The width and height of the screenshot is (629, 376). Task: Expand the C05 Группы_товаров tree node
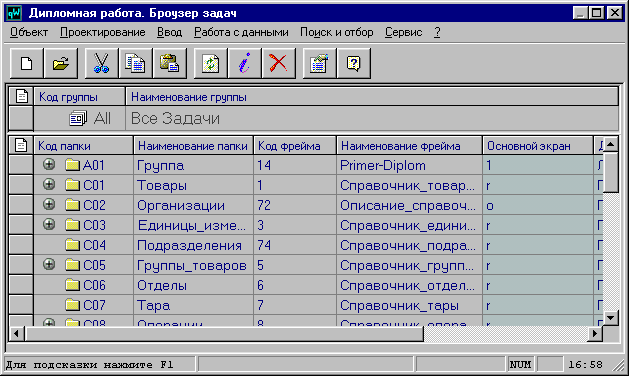tap(49, 264)
